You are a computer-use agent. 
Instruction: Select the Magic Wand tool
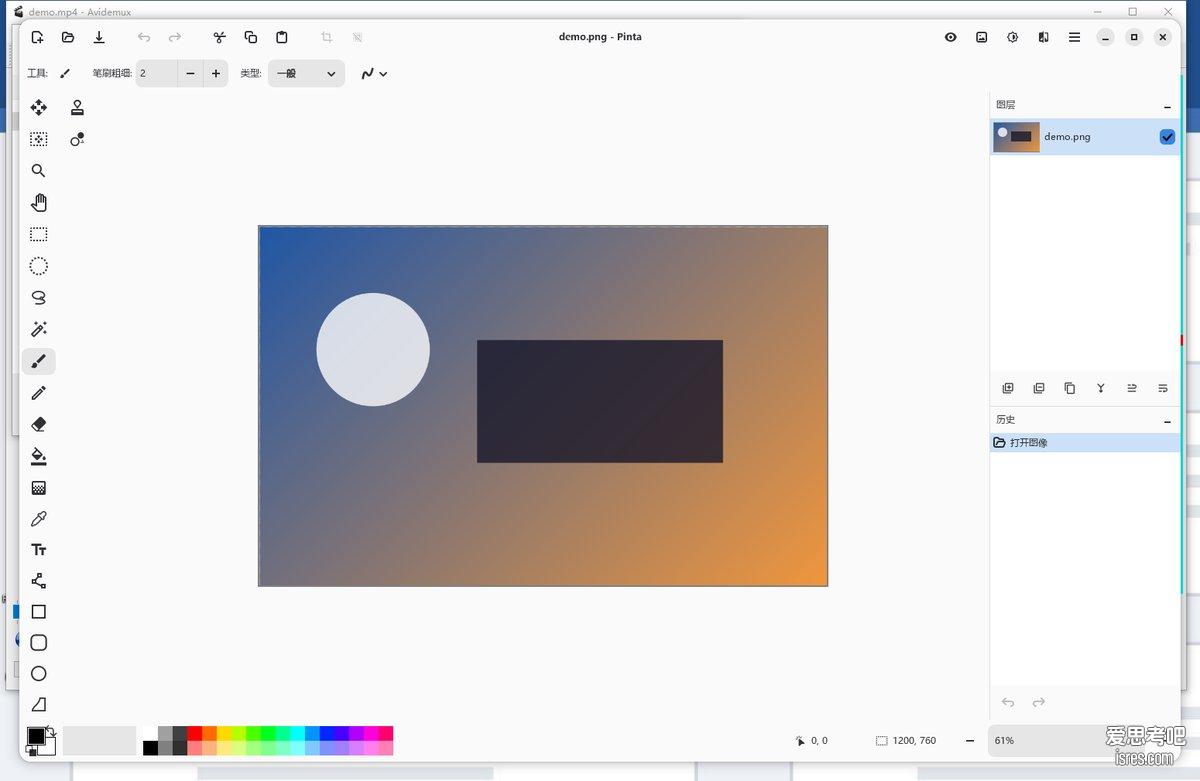click(x=39, y=330)
